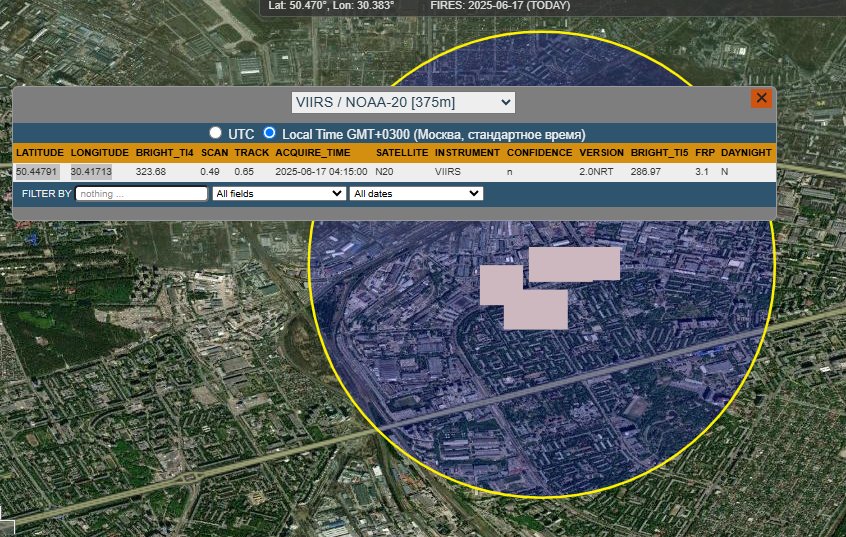
Task: Click the lower fire detection pixel
Action: click(536, 309)
